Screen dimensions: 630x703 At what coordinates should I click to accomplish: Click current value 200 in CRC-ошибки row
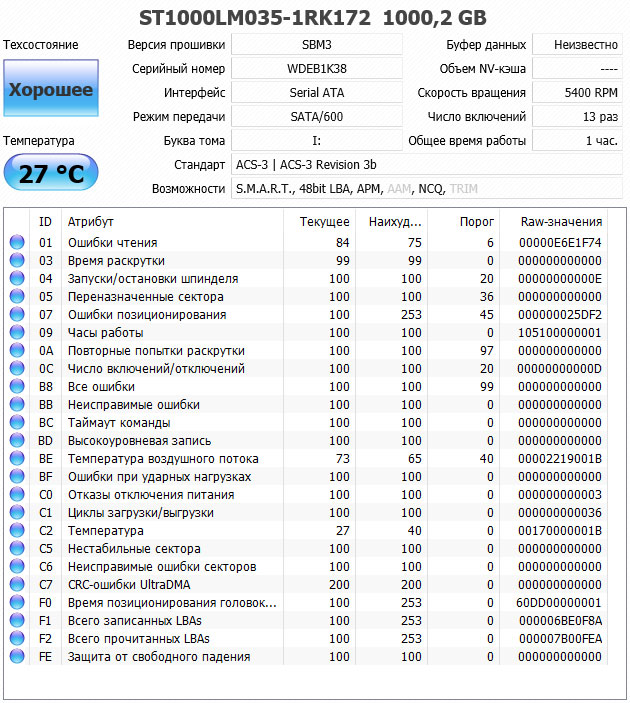(x=339, y=584)
